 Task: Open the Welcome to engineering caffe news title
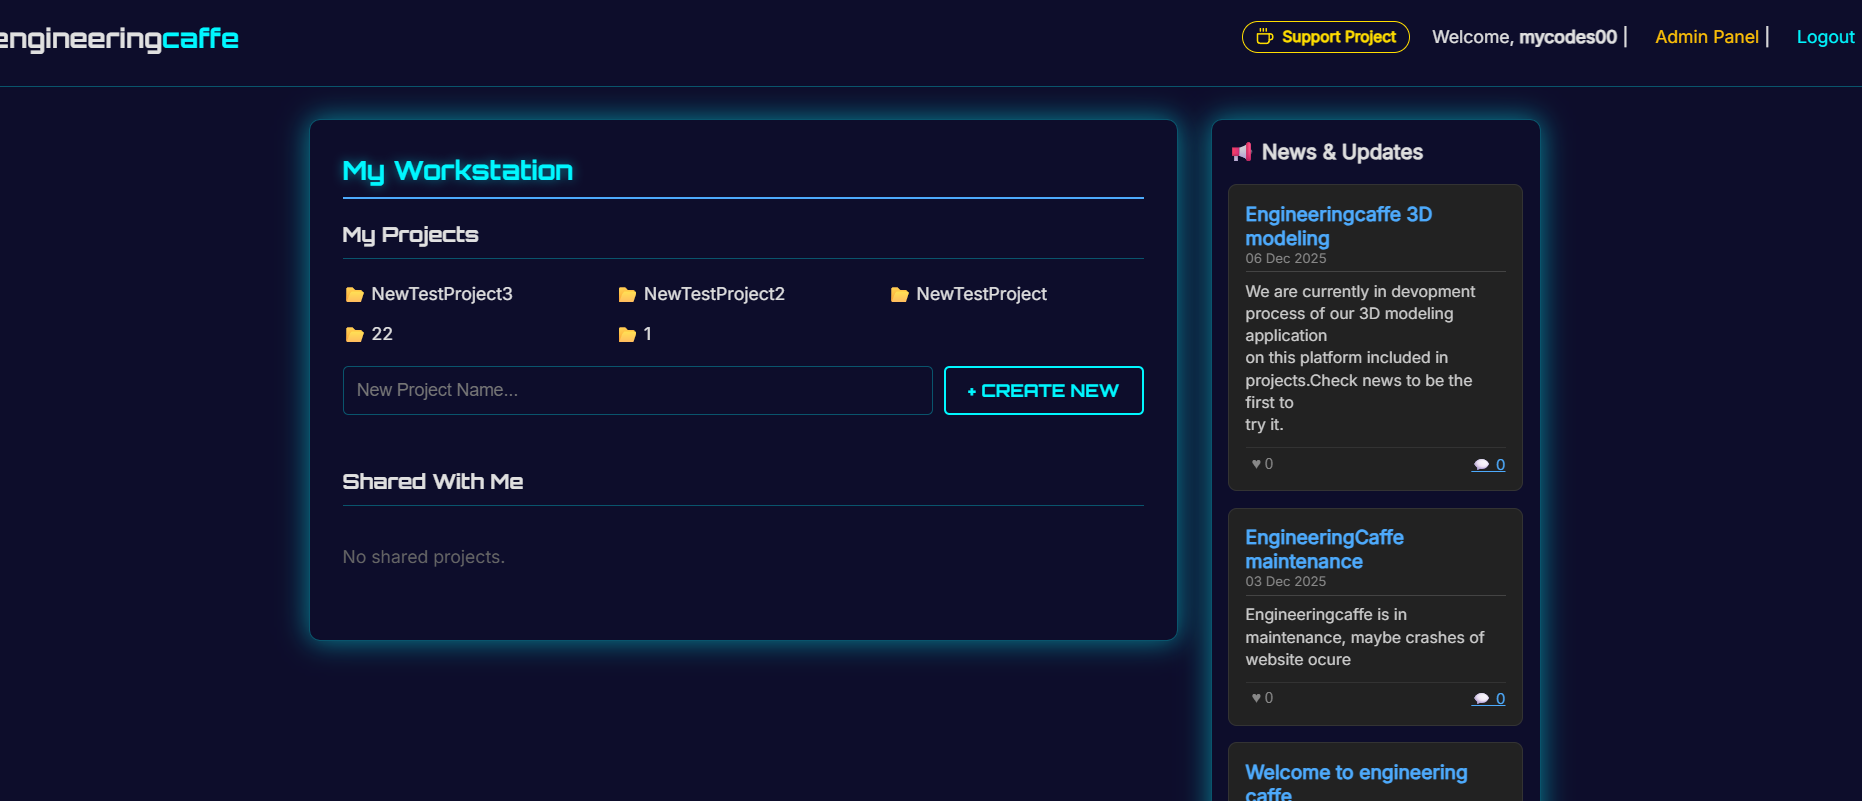[x=1356, y=783]
